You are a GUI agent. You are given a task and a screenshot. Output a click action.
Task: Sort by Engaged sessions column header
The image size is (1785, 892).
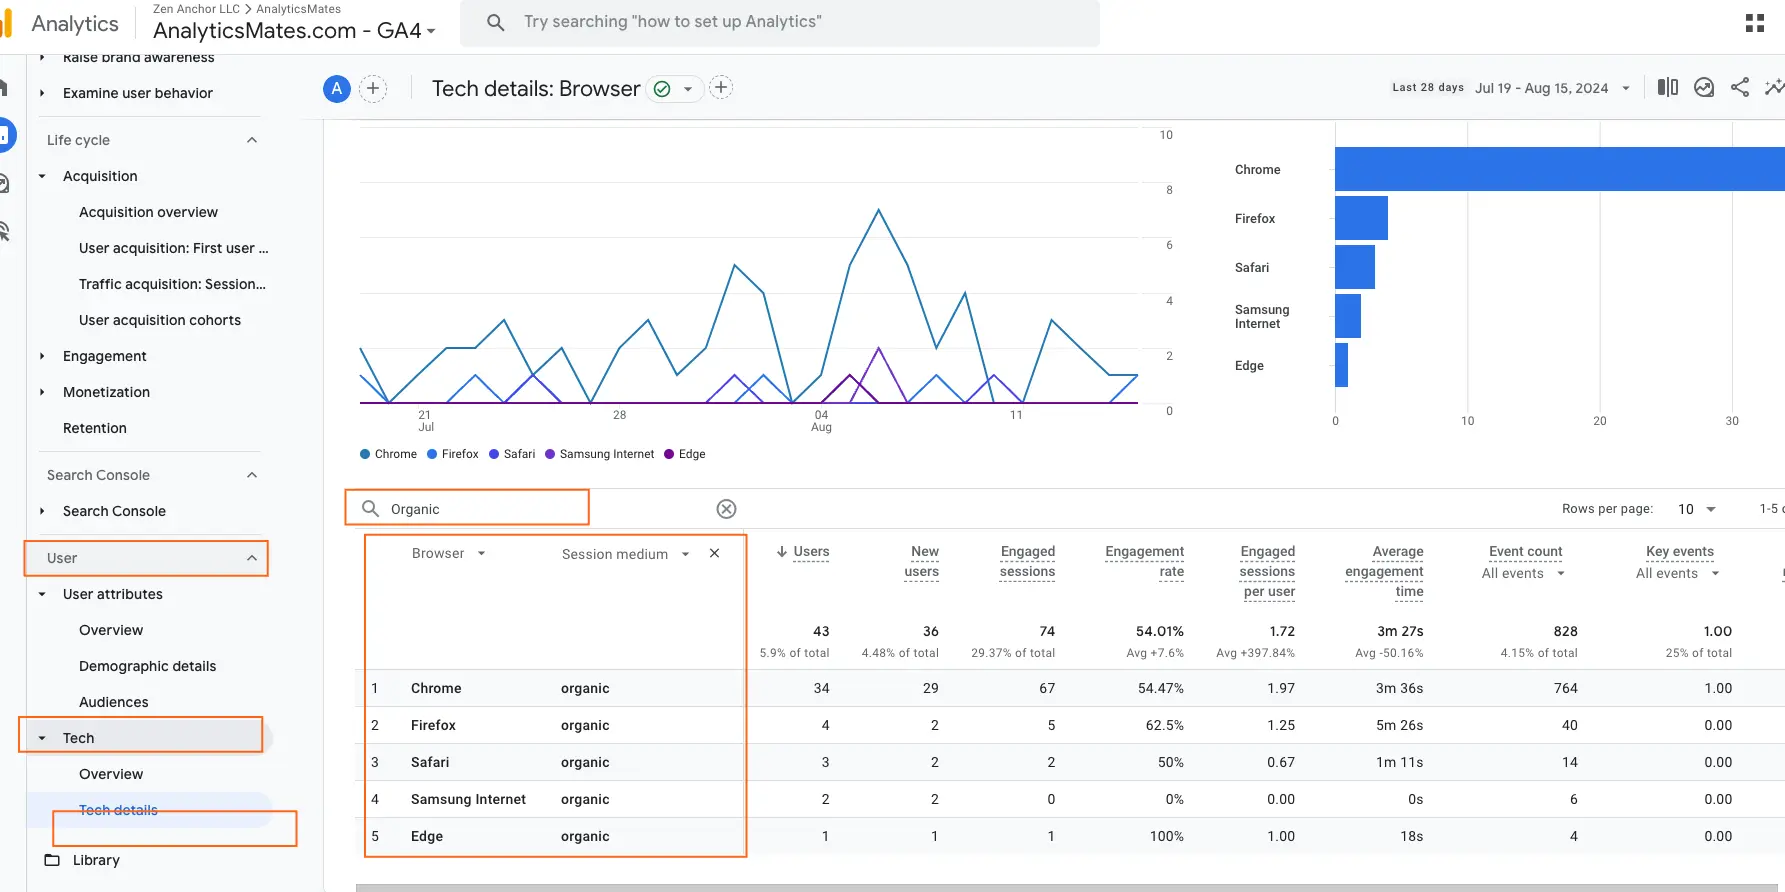[x=1027, y=562]
